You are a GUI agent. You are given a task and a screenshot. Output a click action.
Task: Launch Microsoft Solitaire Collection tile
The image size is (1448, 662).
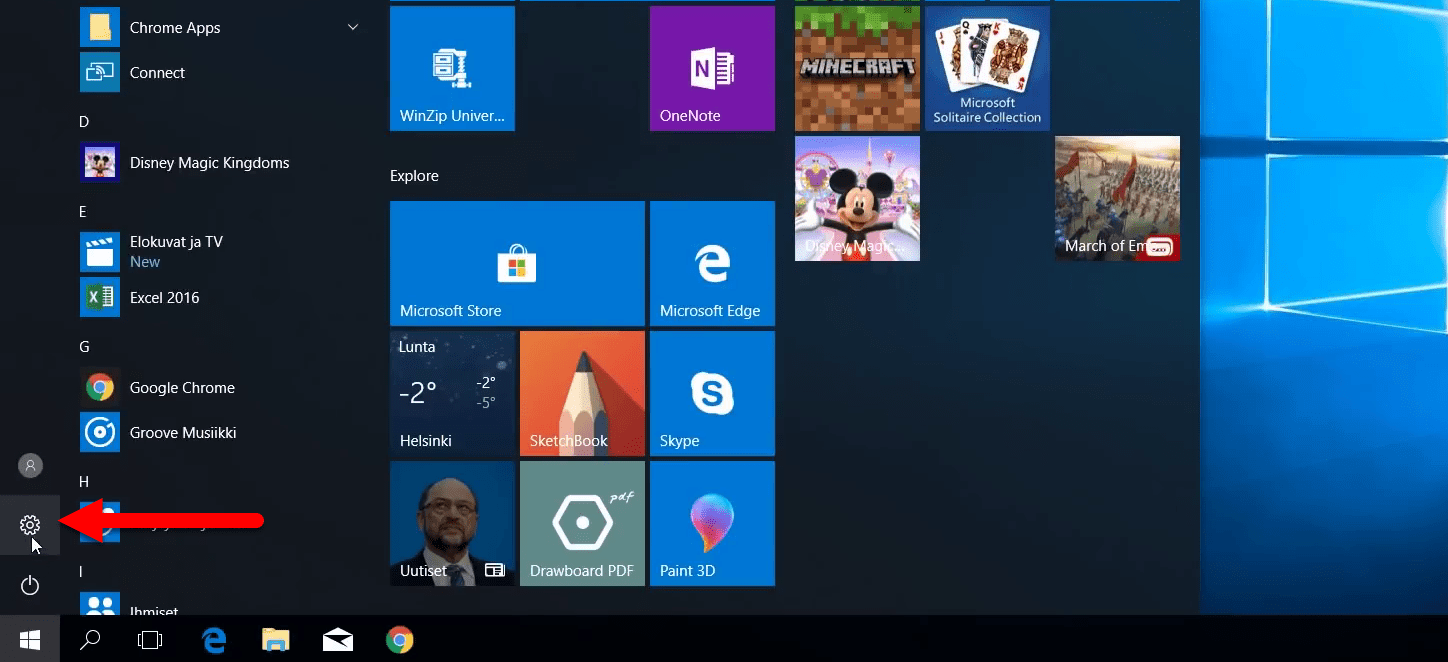[987, 68]
